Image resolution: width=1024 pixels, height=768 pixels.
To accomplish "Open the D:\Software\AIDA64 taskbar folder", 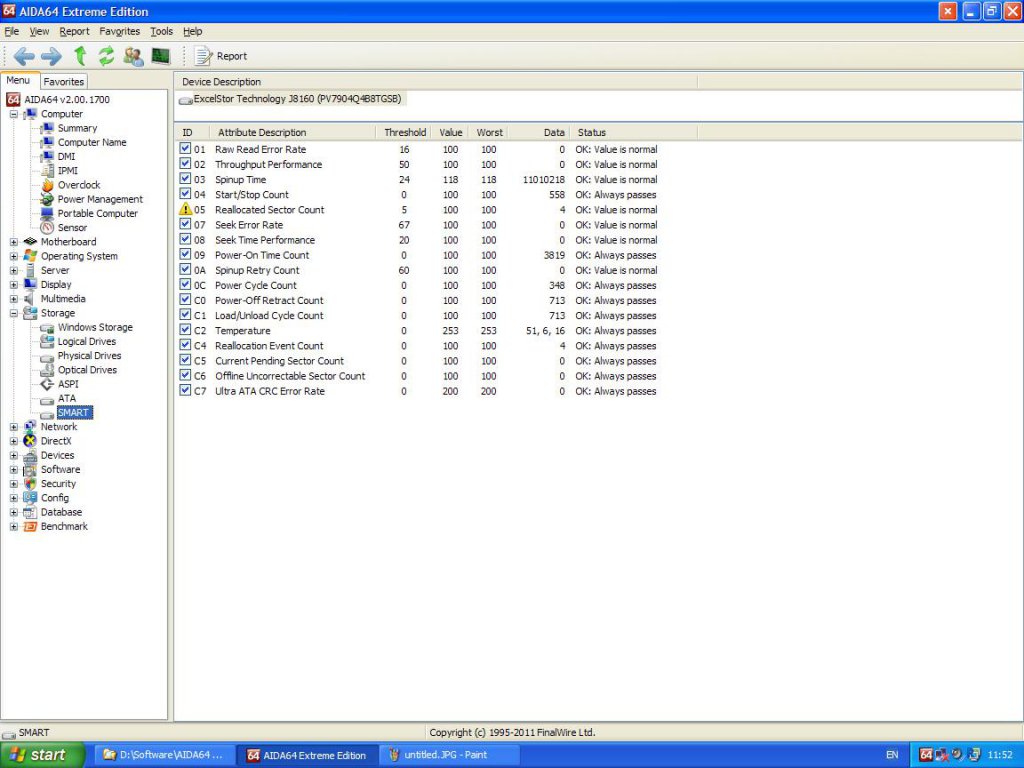I will (164, 755).
